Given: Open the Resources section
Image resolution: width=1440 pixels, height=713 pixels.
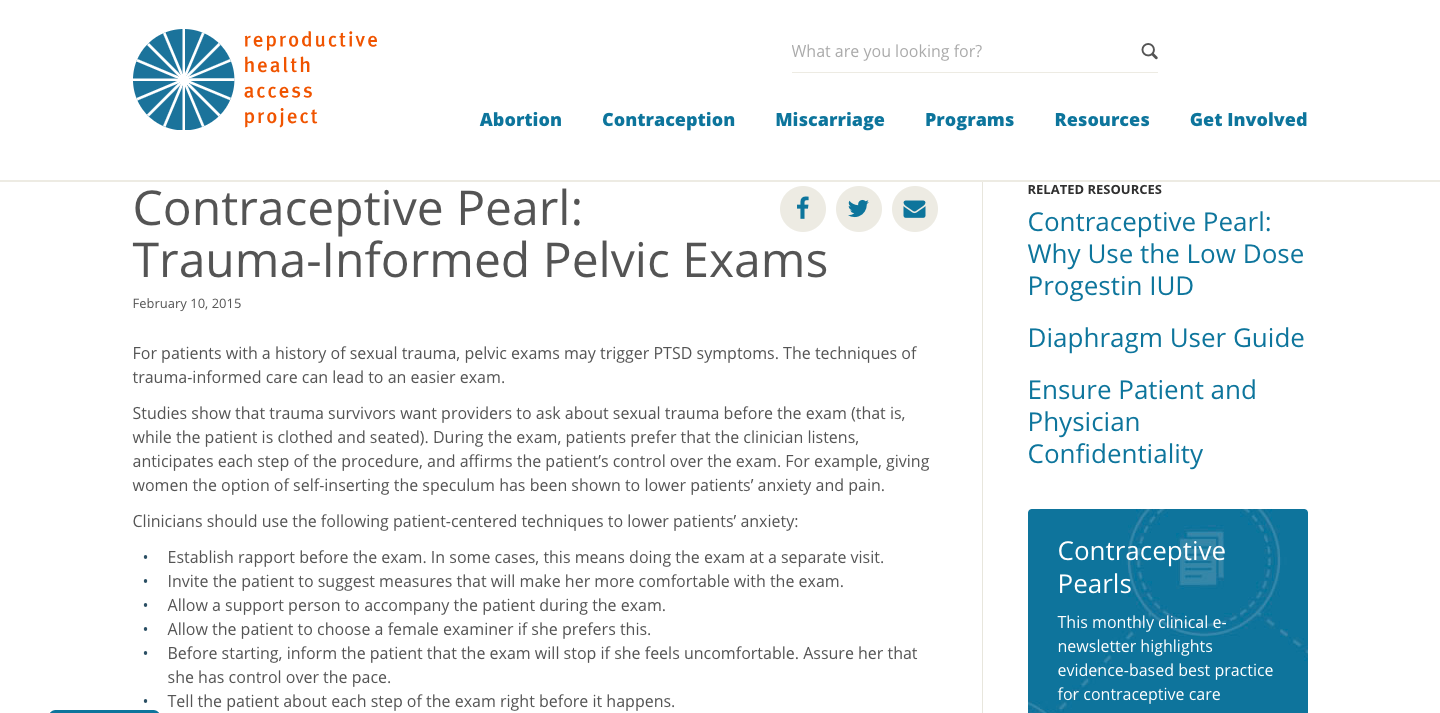Looking at the screenshot, I should tap(1102, 119).
